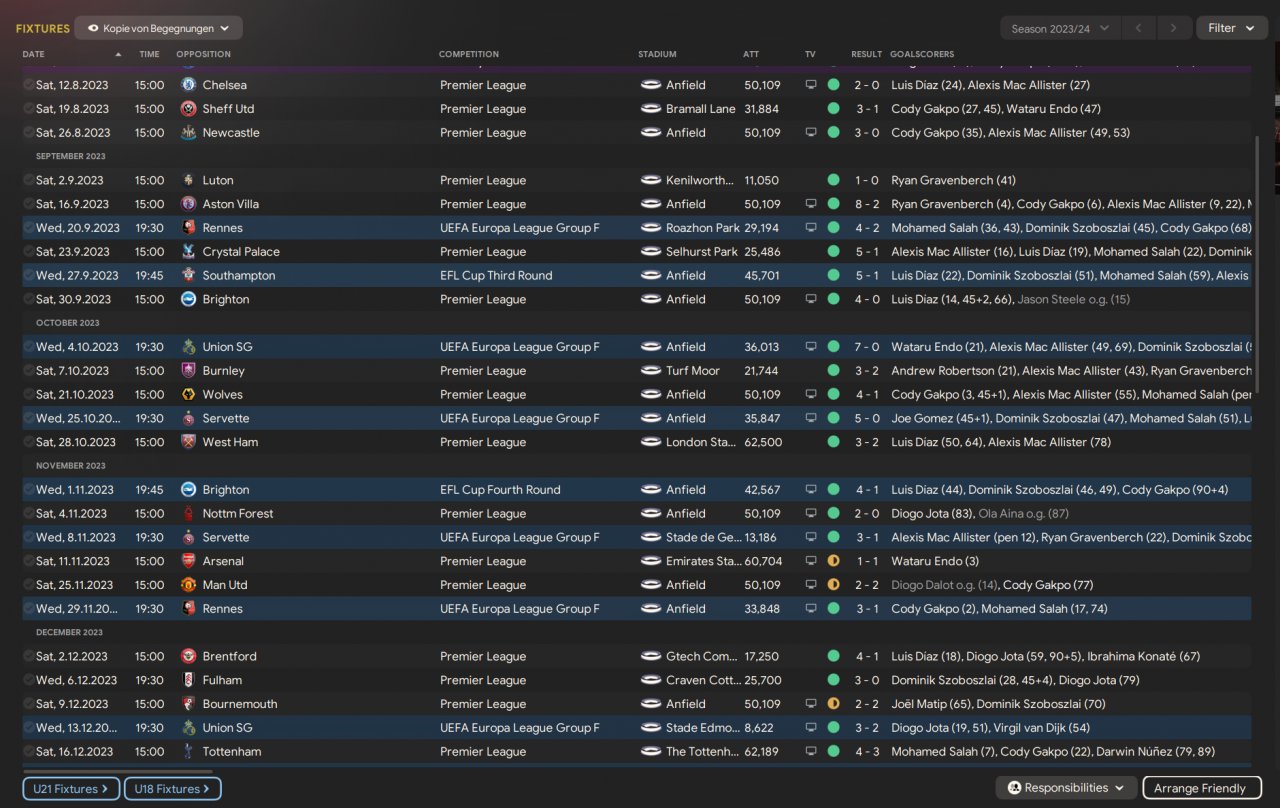Toggle the selection circle for Southampton fixture

tap(29, 276)
